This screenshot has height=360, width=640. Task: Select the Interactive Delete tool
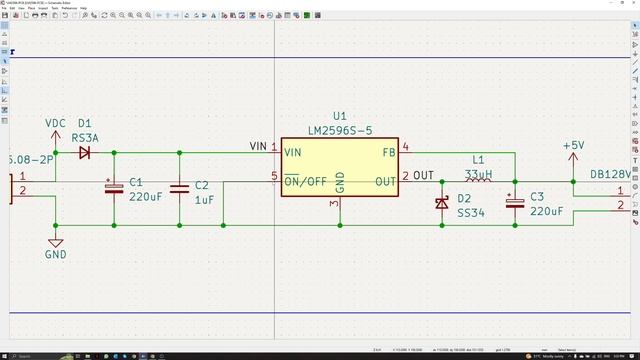(635, 222)
